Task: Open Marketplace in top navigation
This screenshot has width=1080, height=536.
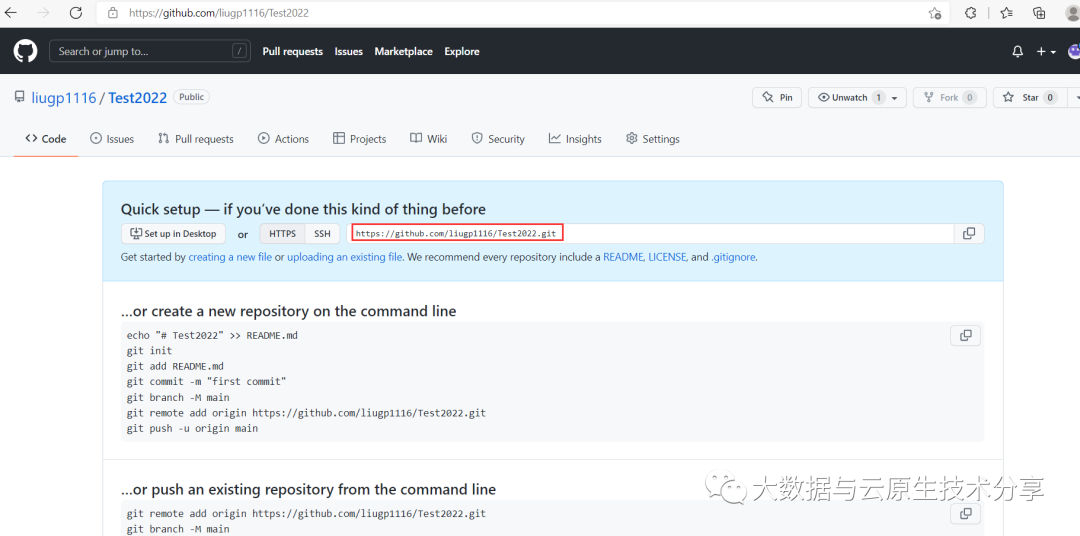Action: coord(404,52)
